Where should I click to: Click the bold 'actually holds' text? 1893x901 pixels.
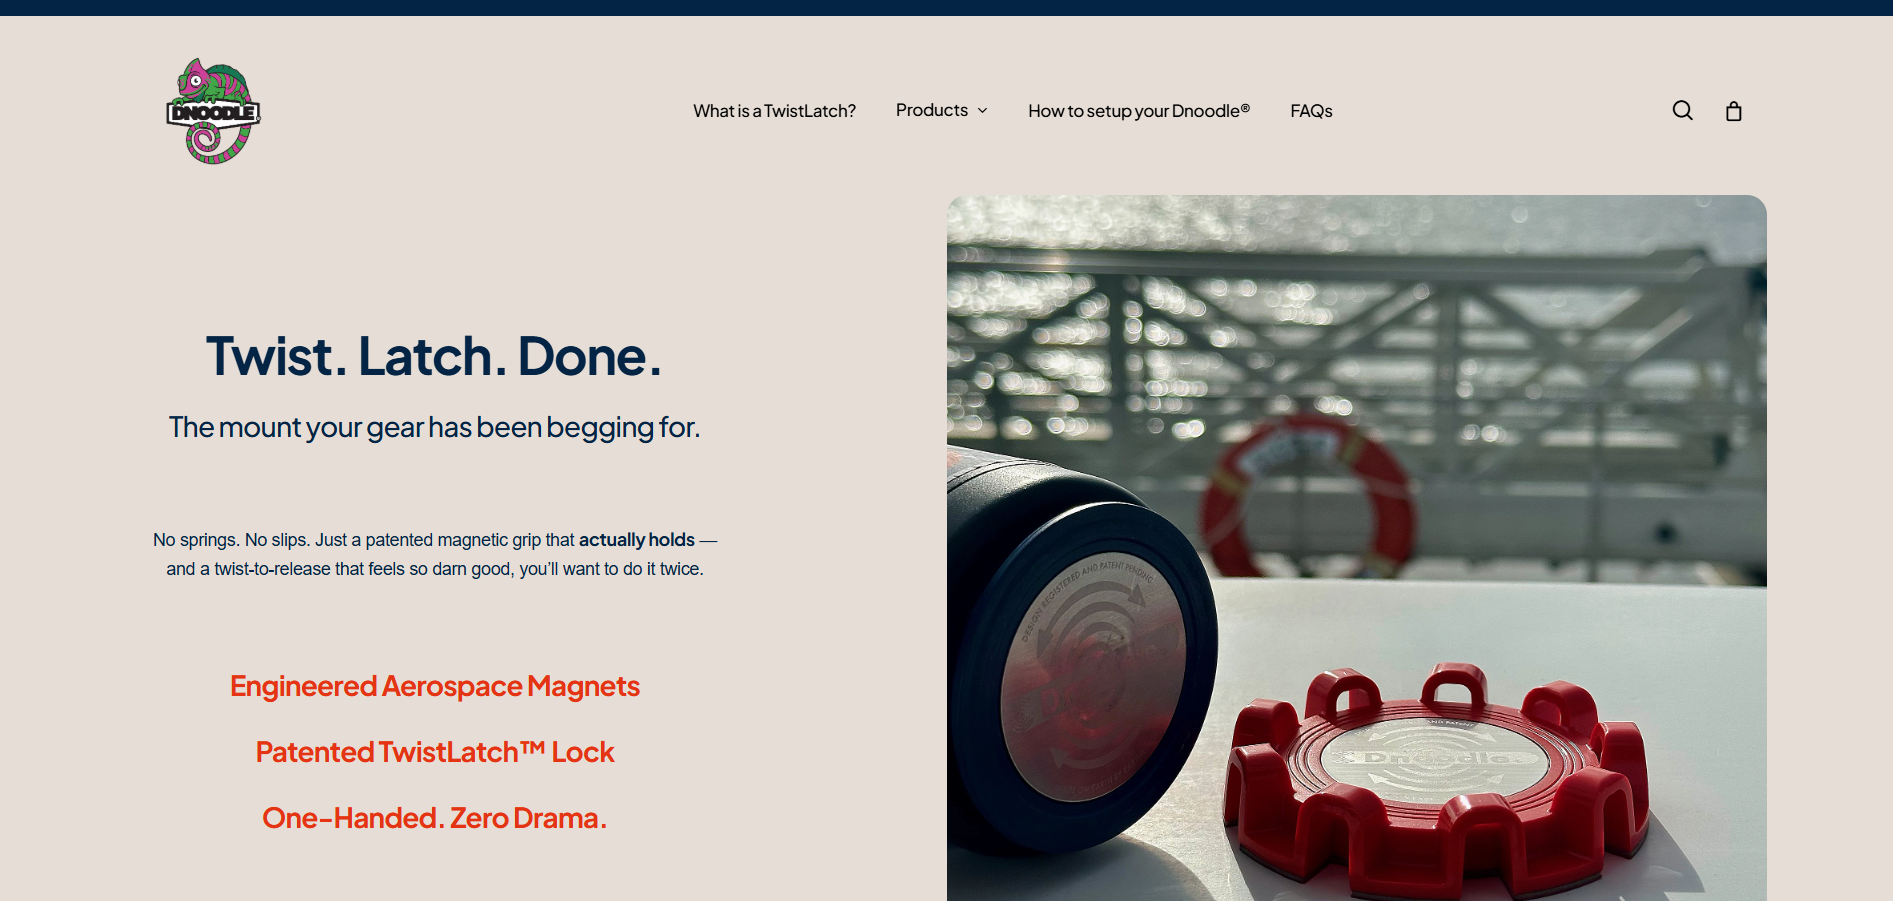636,540
